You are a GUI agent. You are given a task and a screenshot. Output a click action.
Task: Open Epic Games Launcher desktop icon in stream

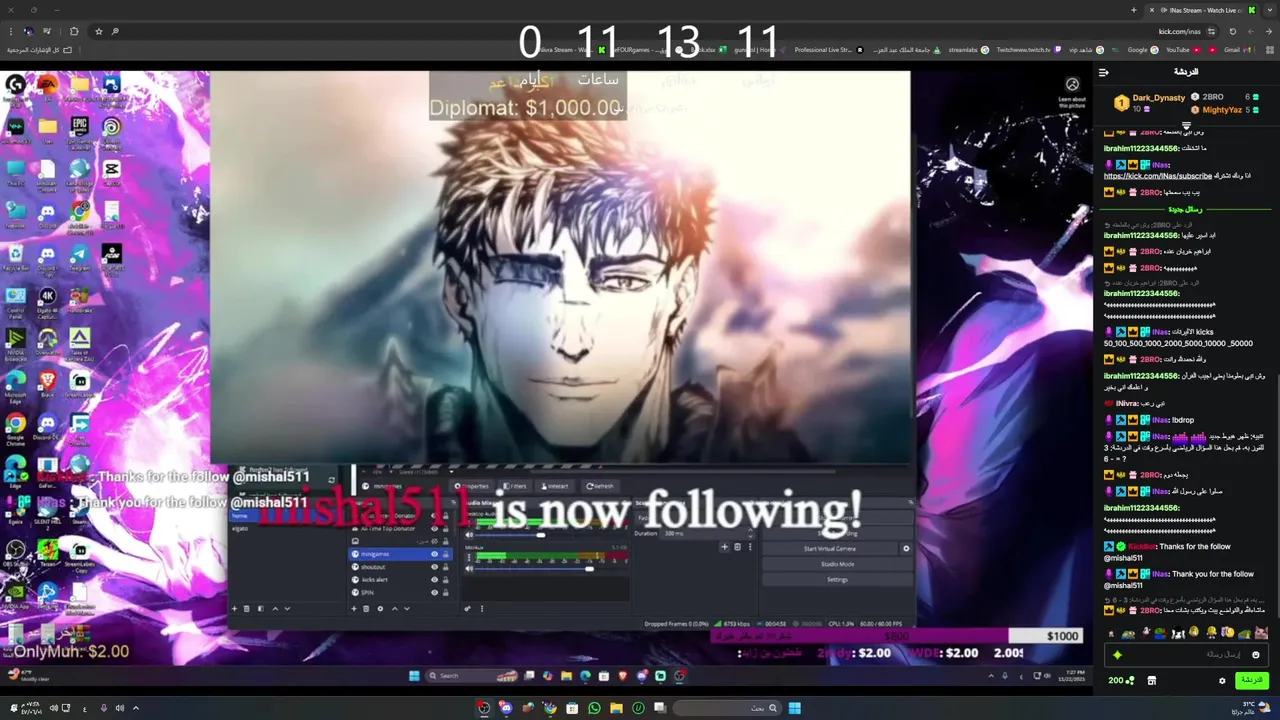(x=80, y=131)
